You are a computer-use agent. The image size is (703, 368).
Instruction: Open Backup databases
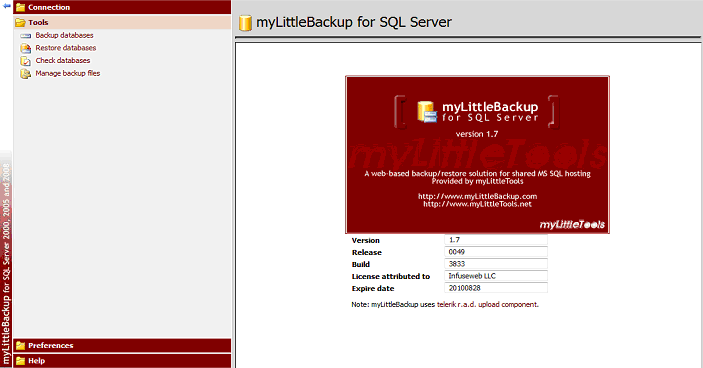point(65,35)
